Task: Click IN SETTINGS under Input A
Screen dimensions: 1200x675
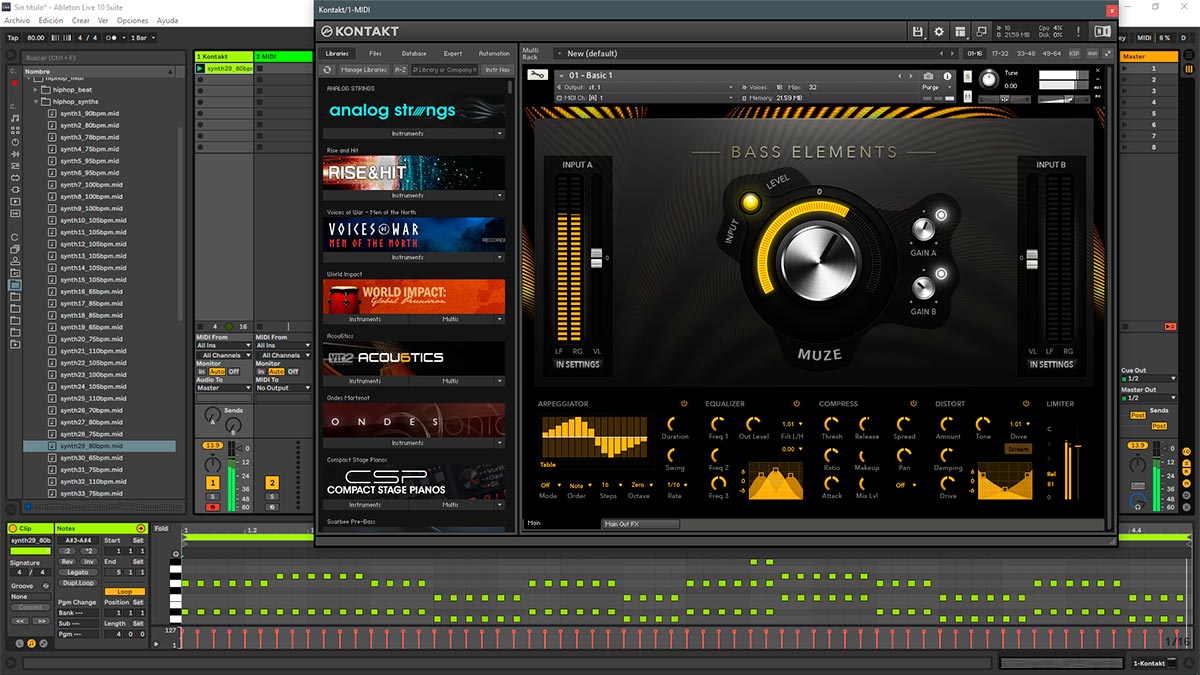Action: (578, 364)
